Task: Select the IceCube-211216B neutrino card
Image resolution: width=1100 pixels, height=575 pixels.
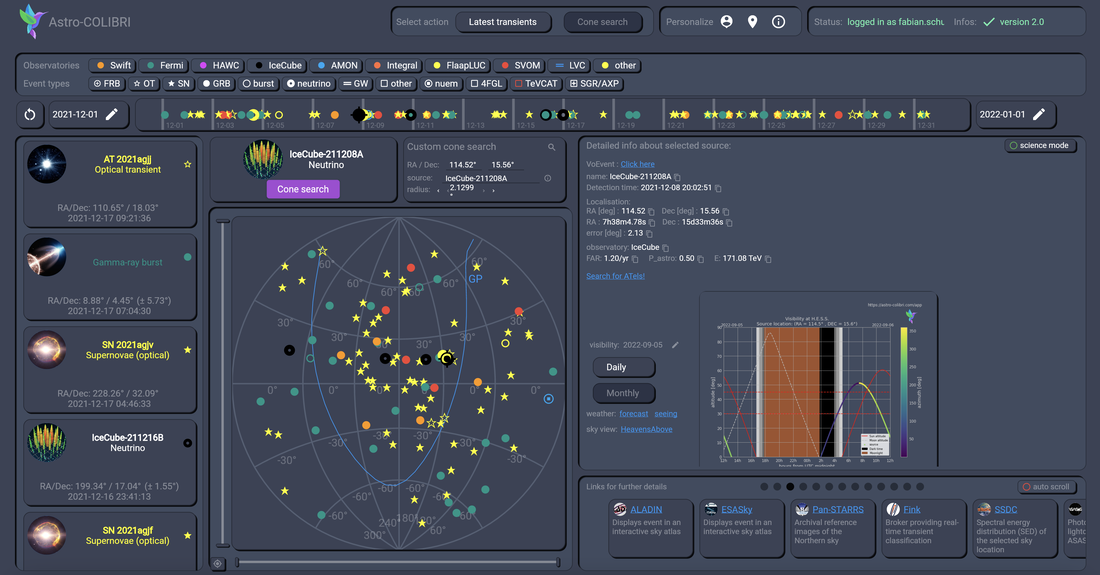Action: 110,462
